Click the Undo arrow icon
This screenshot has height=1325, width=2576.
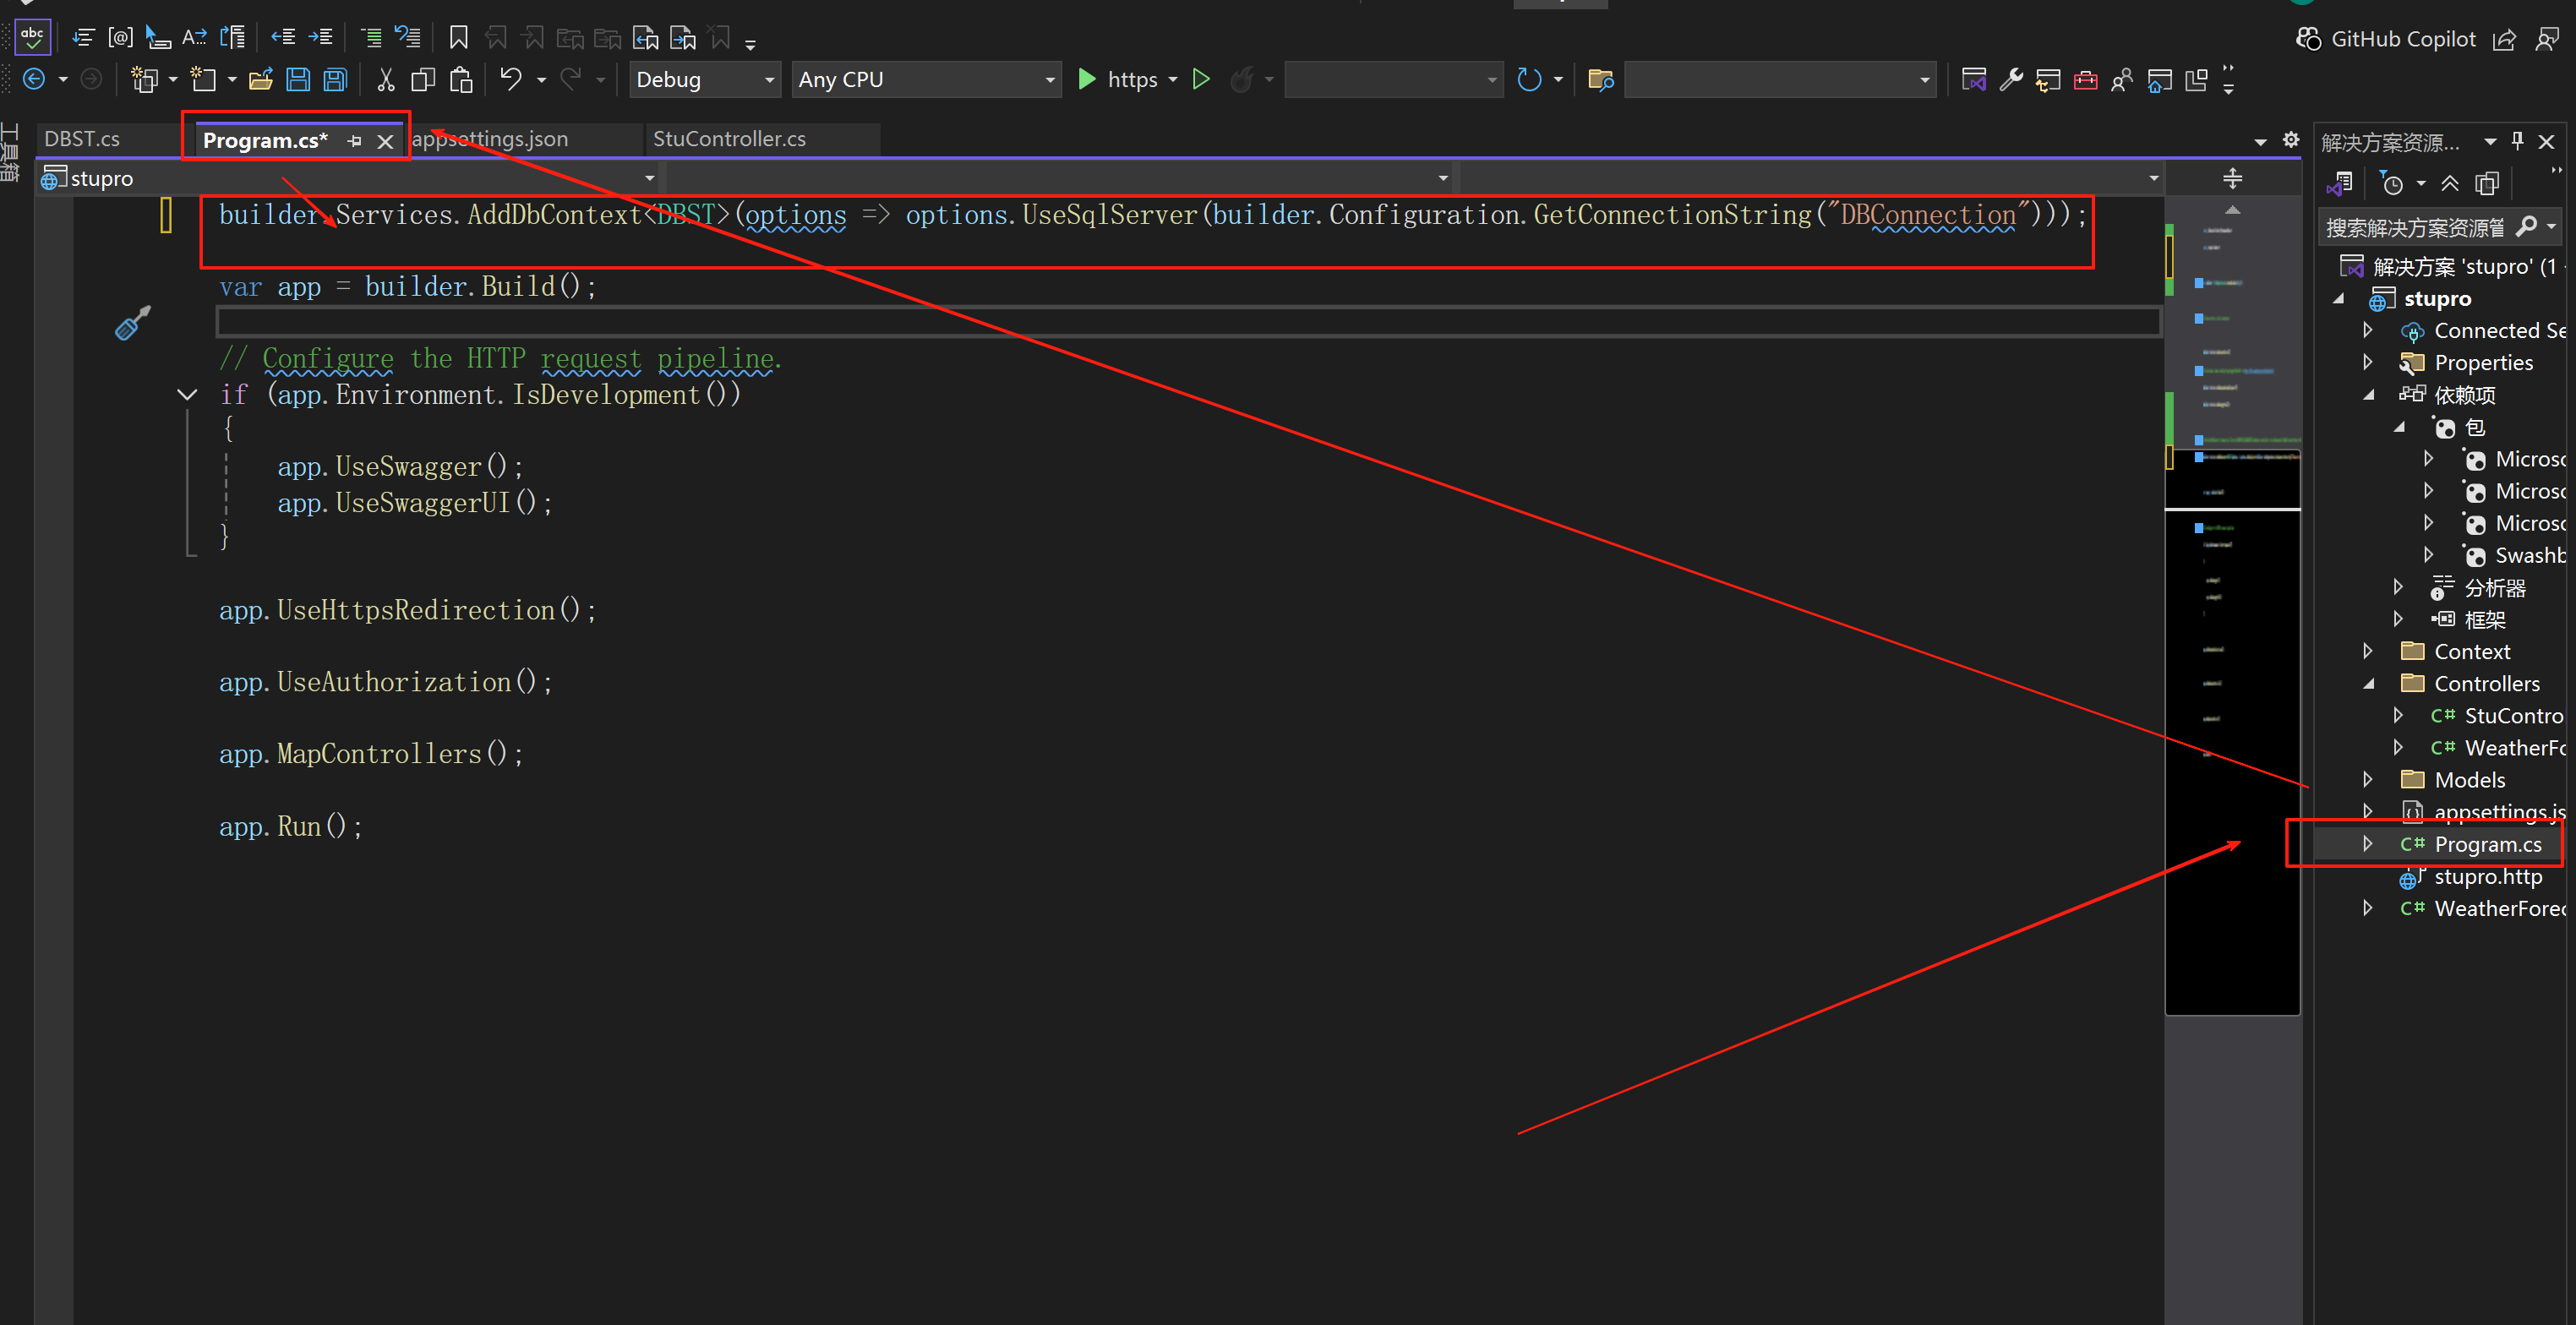tap(510, 79)
